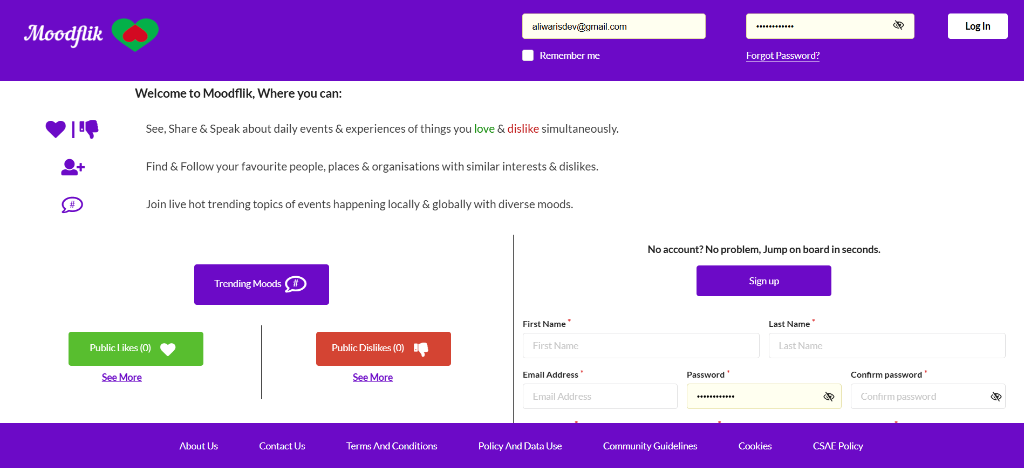Click the Log In button
This screenshot has width=1024, height=468.
[978, 26]
